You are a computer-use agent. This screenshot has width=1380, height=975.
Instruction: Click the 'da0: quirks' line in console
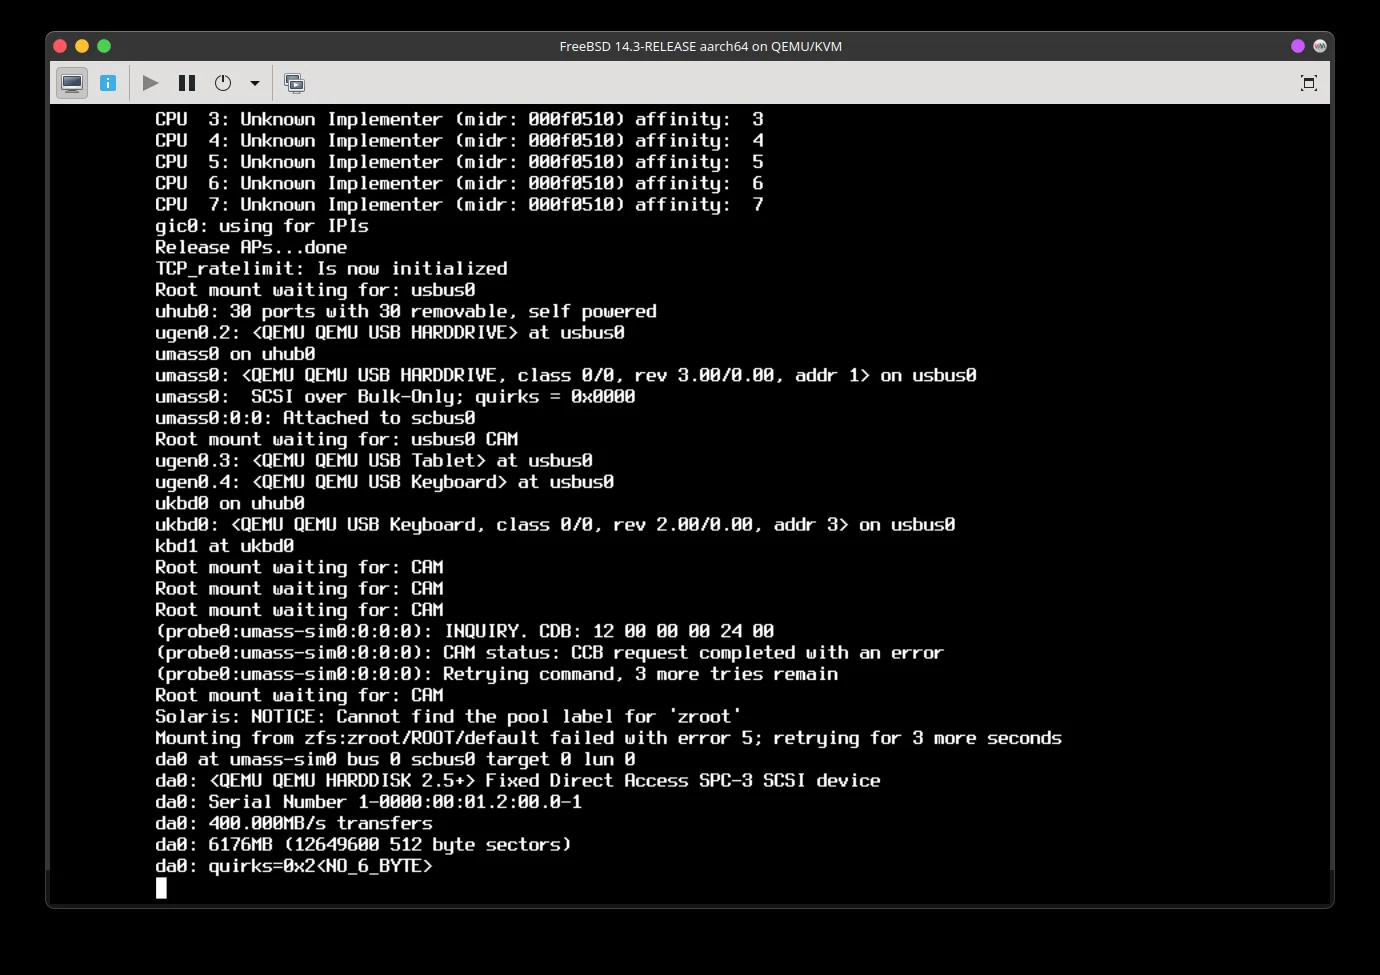(293, 866)
